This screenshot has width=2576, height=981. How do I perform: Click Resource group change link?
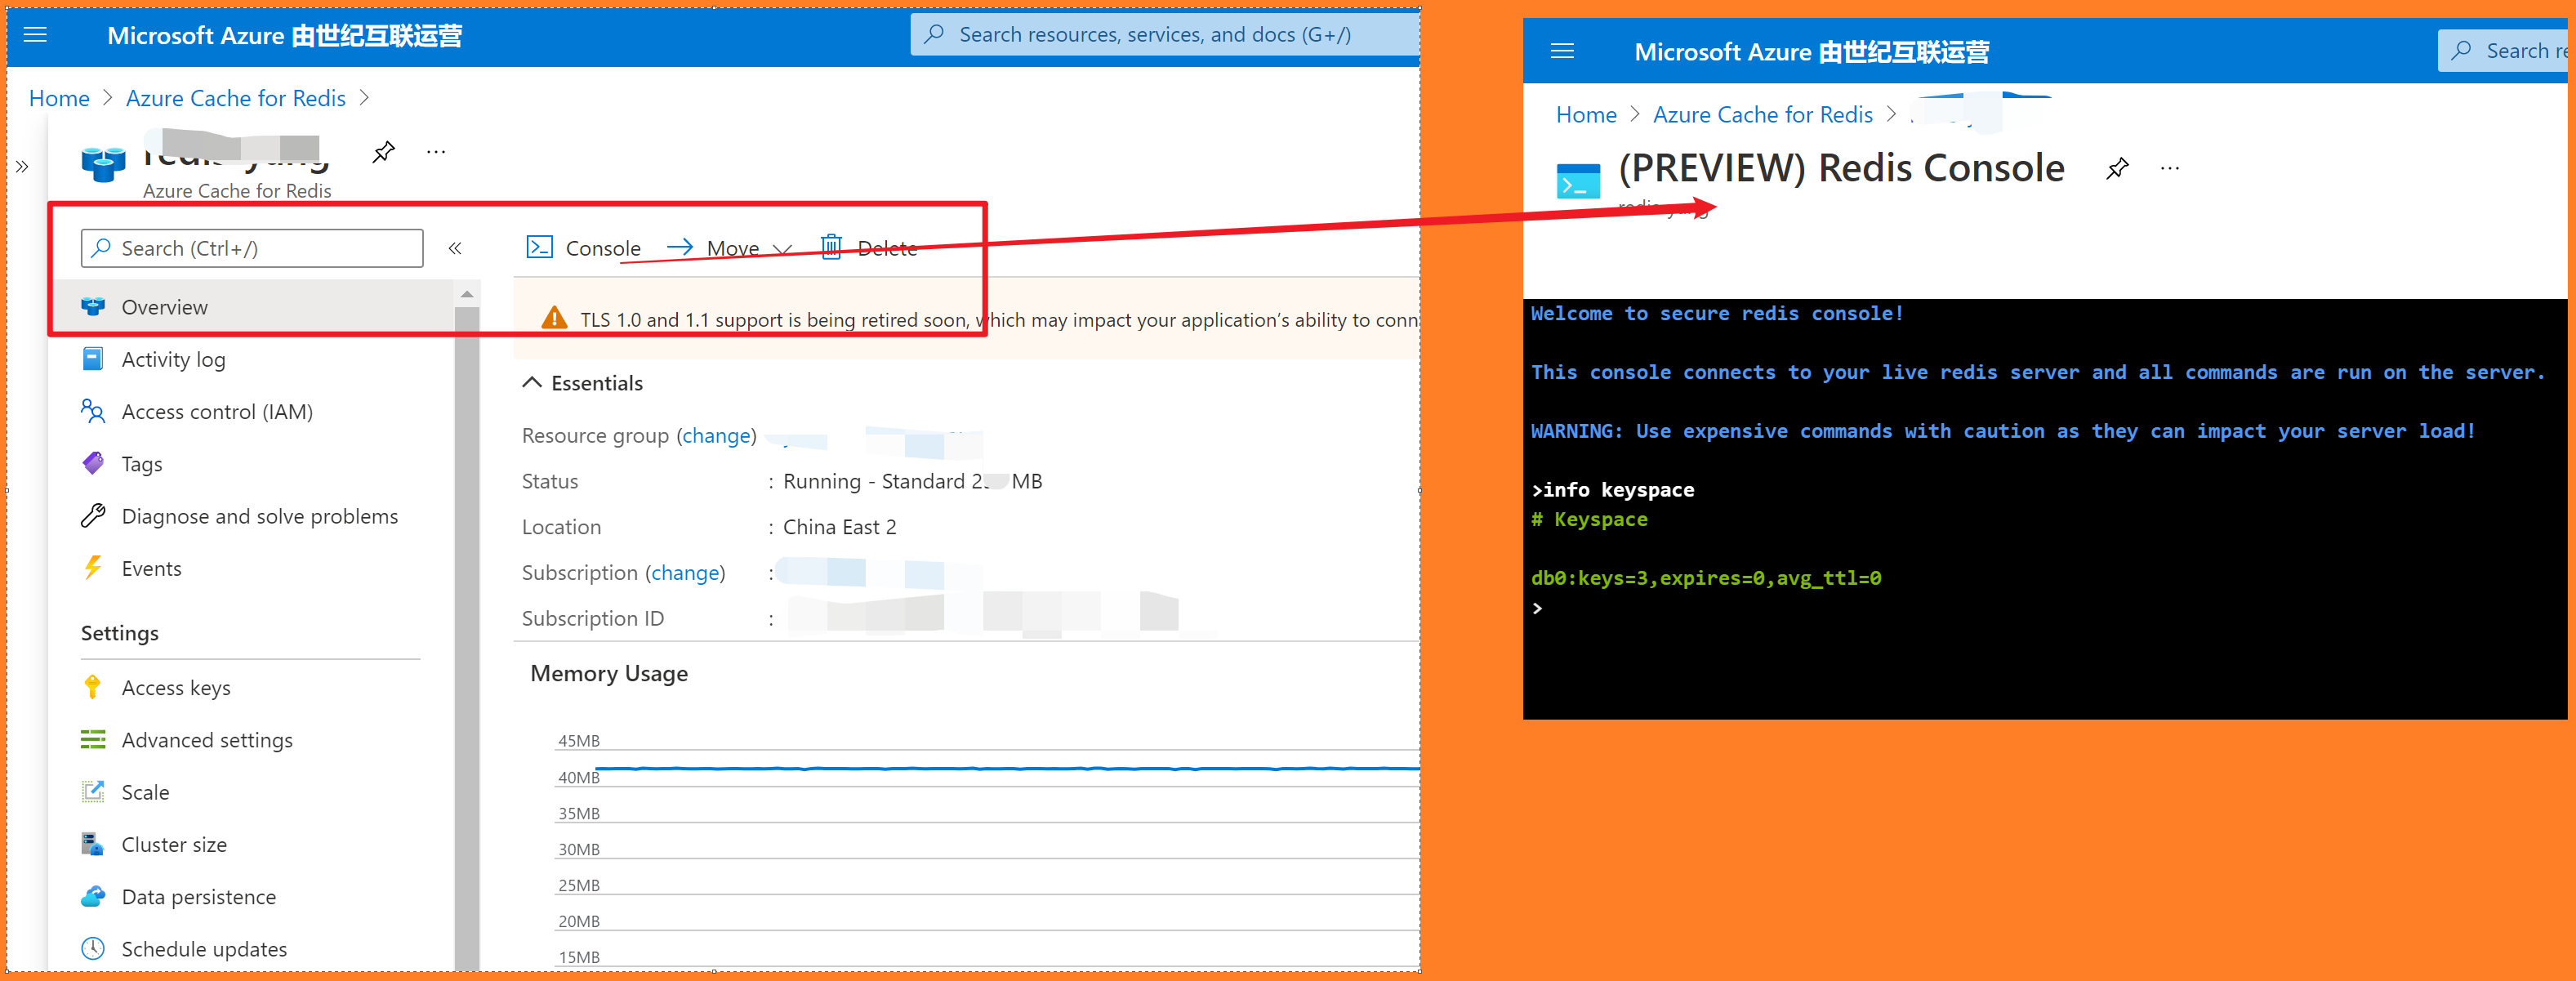pos(716,436)
